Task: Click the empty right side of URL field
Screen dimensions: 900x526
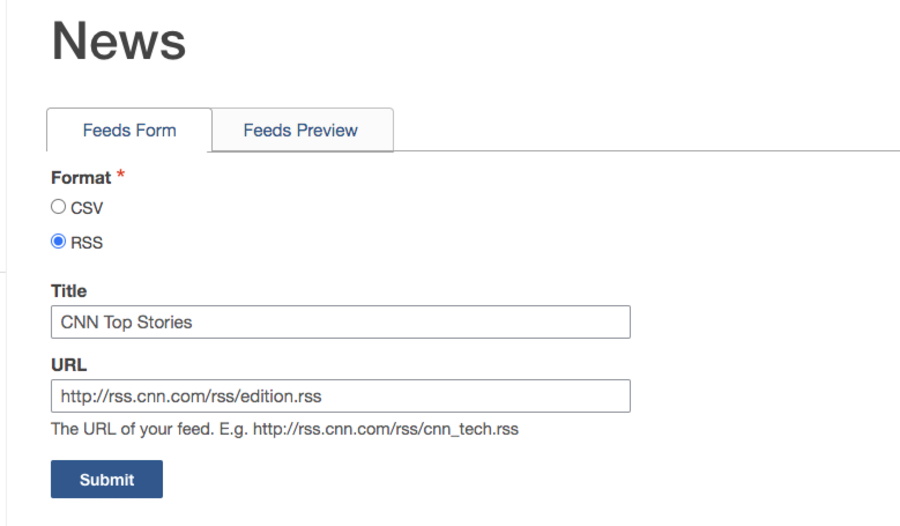Action: (x=520, y=396)
